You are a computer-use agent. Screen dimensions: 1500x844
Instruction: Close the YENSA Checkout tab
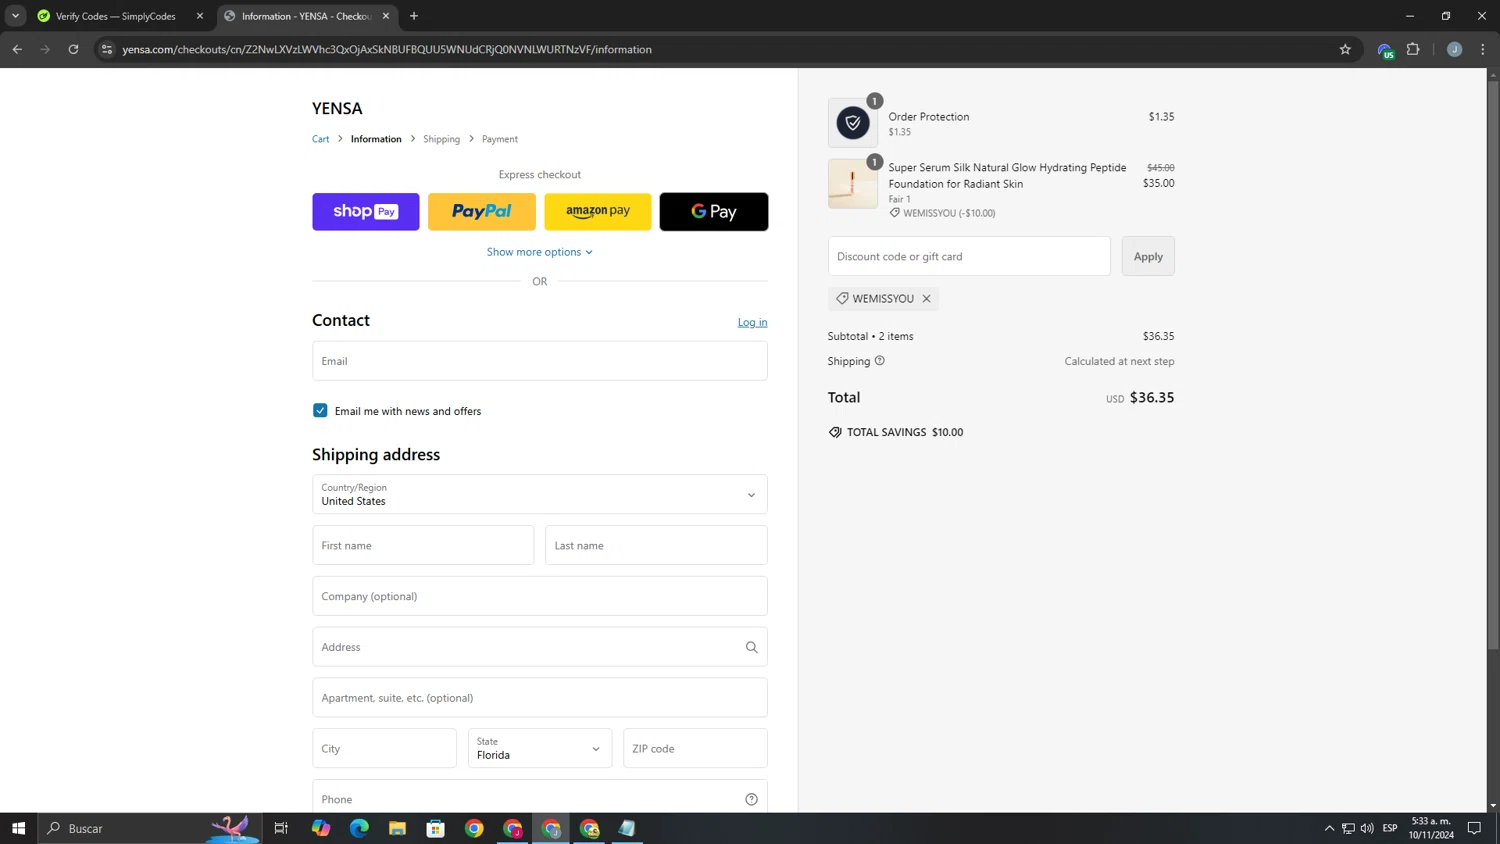[386, 16]
